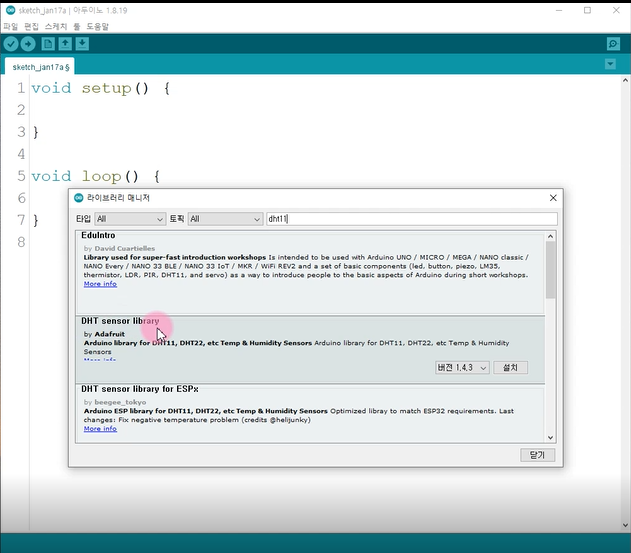Select the EduIntro library entry title
Screen dimensions: 631x553
click(x=98, y=235)
